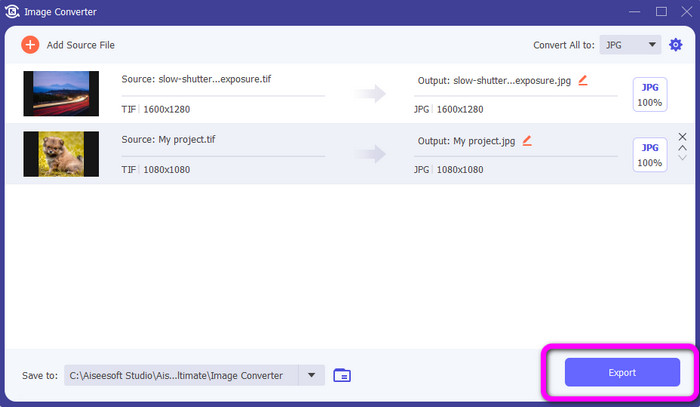
Task: Click JPG 1600x1280 output info
Action: 448,109
